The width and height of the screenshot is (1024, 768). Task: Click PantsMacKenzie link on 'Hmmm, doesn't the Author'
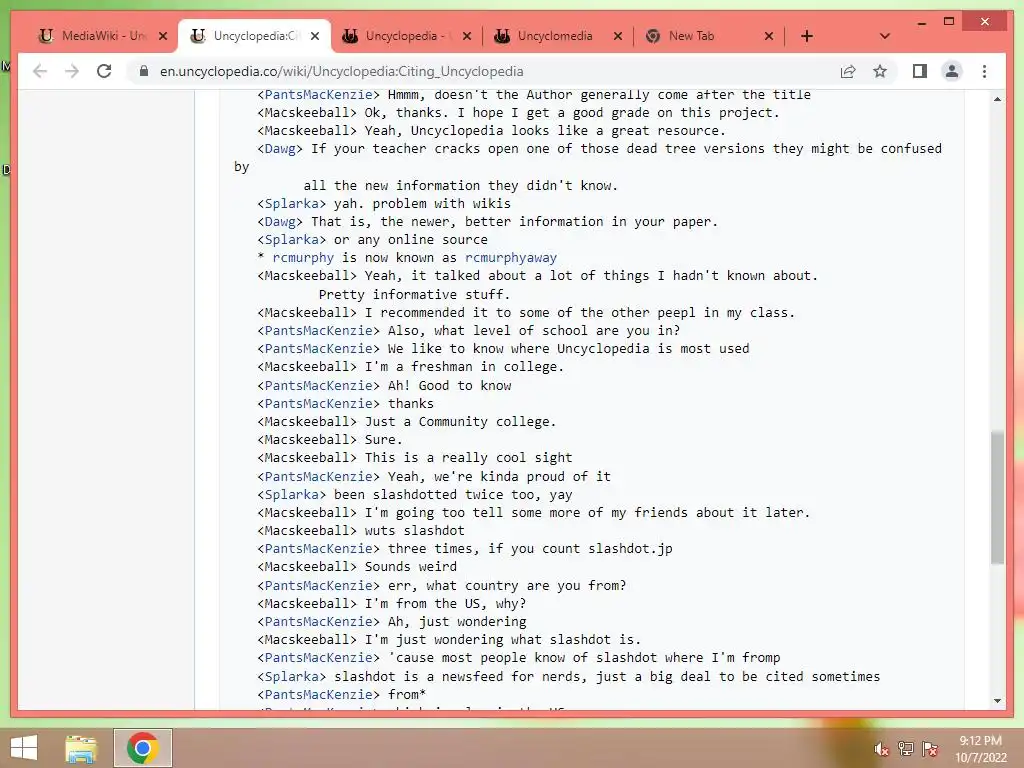pos(318,95)
